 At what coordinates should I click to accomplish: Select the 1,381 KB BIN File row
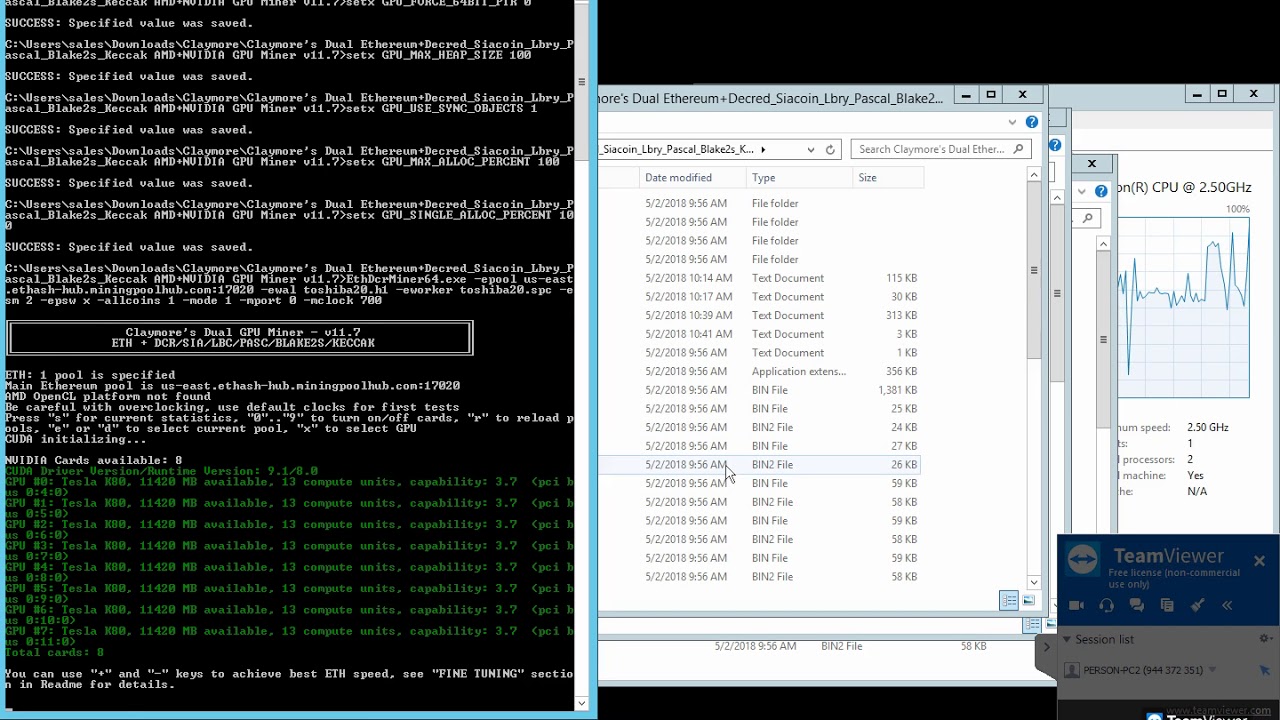[x=760, y=390]
